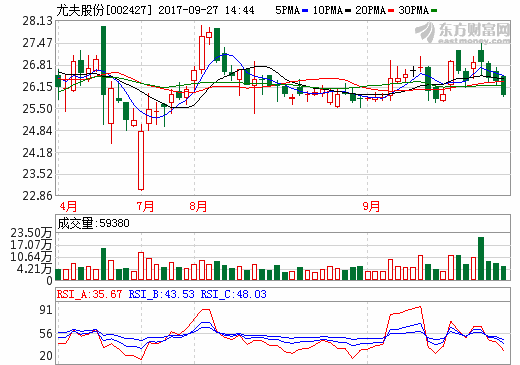
Task: Click the tallest green volume bar in late September
Action: click(x=481, y=258)
